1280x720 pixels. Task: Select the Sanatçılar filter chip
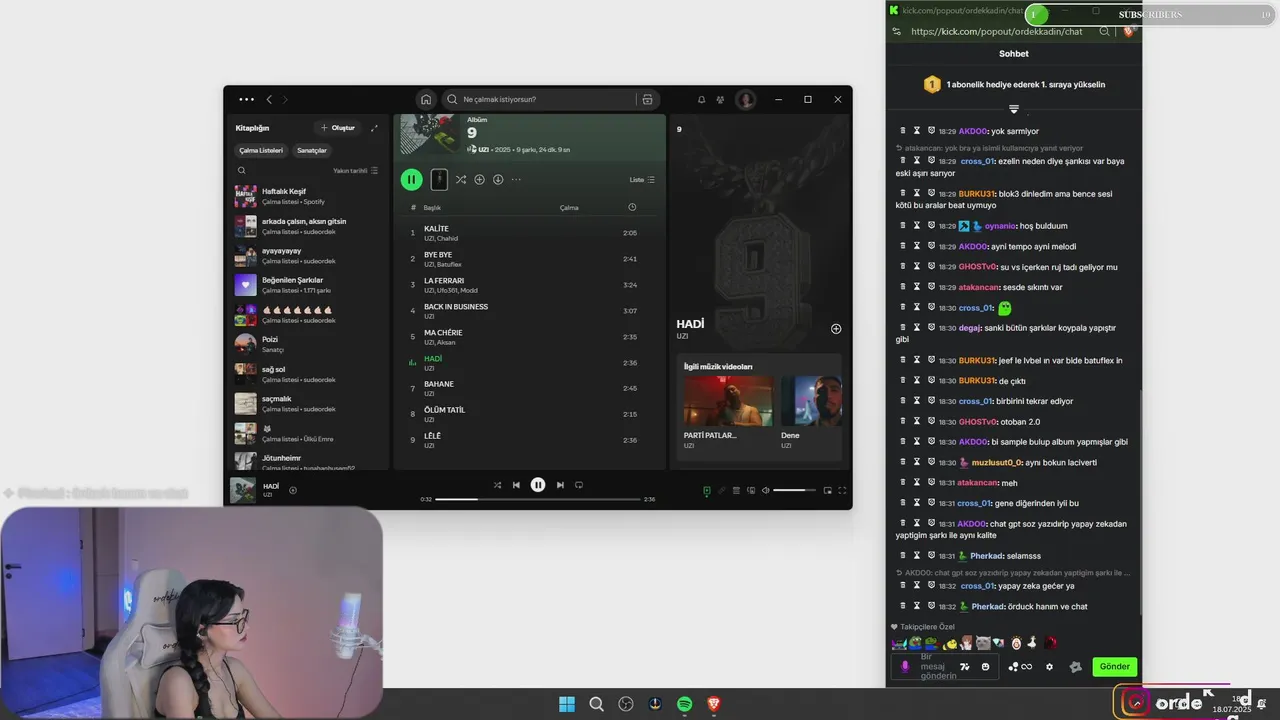312,150
